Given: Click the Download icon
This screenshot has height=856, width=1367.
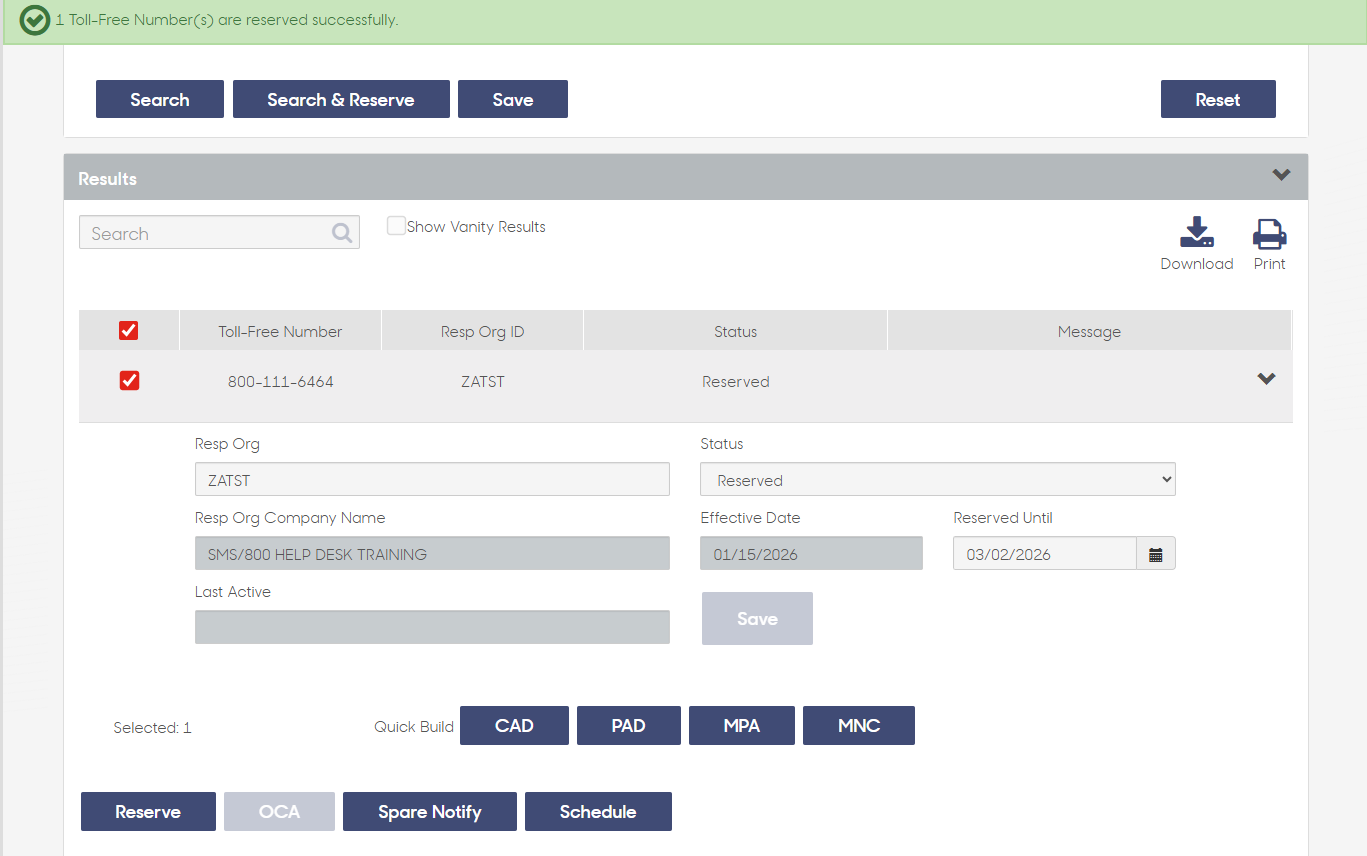Looking at the screenshot, I should 1196,232.
